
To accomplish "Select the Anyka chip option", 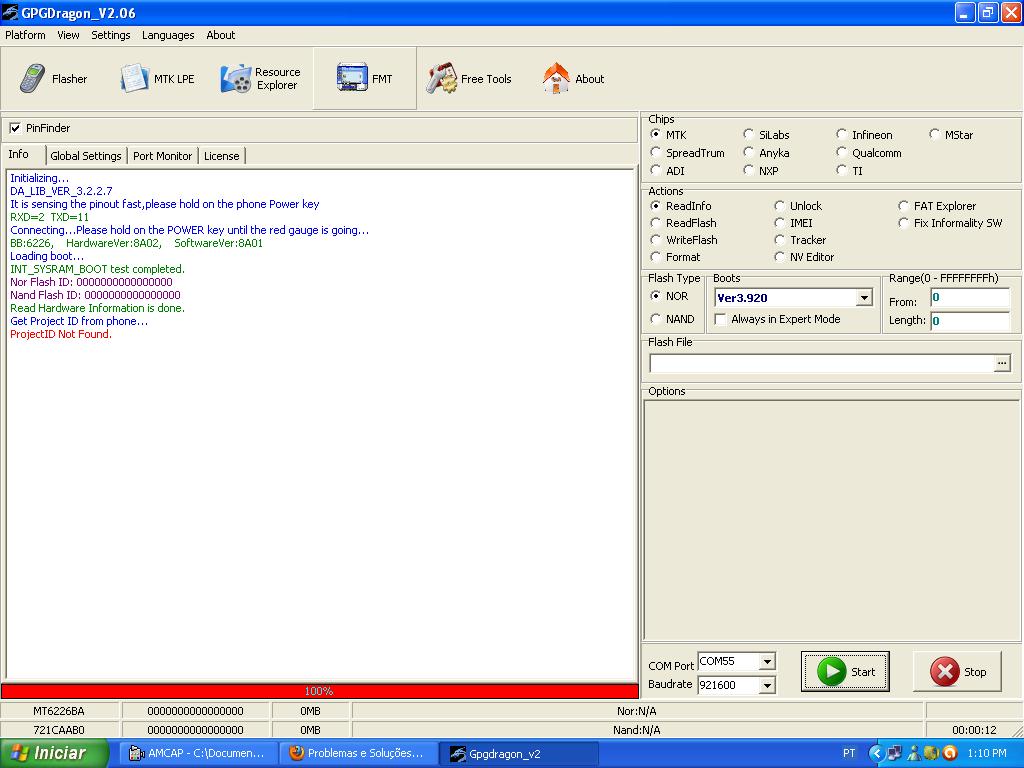I will (748, 153).
